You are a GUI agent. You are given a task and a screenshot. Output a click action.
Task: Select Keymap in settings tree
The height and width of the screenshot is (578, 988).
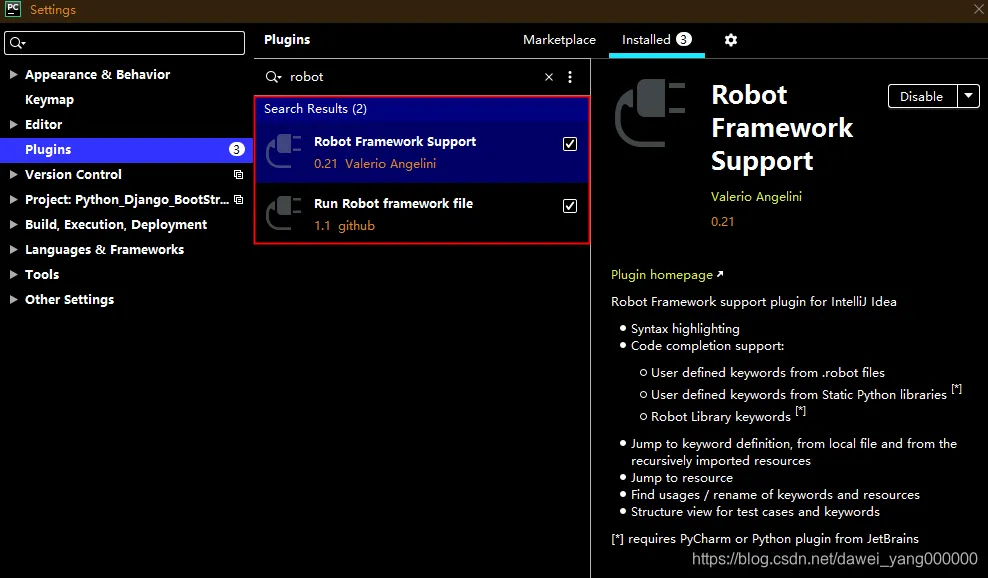(49, 100)
